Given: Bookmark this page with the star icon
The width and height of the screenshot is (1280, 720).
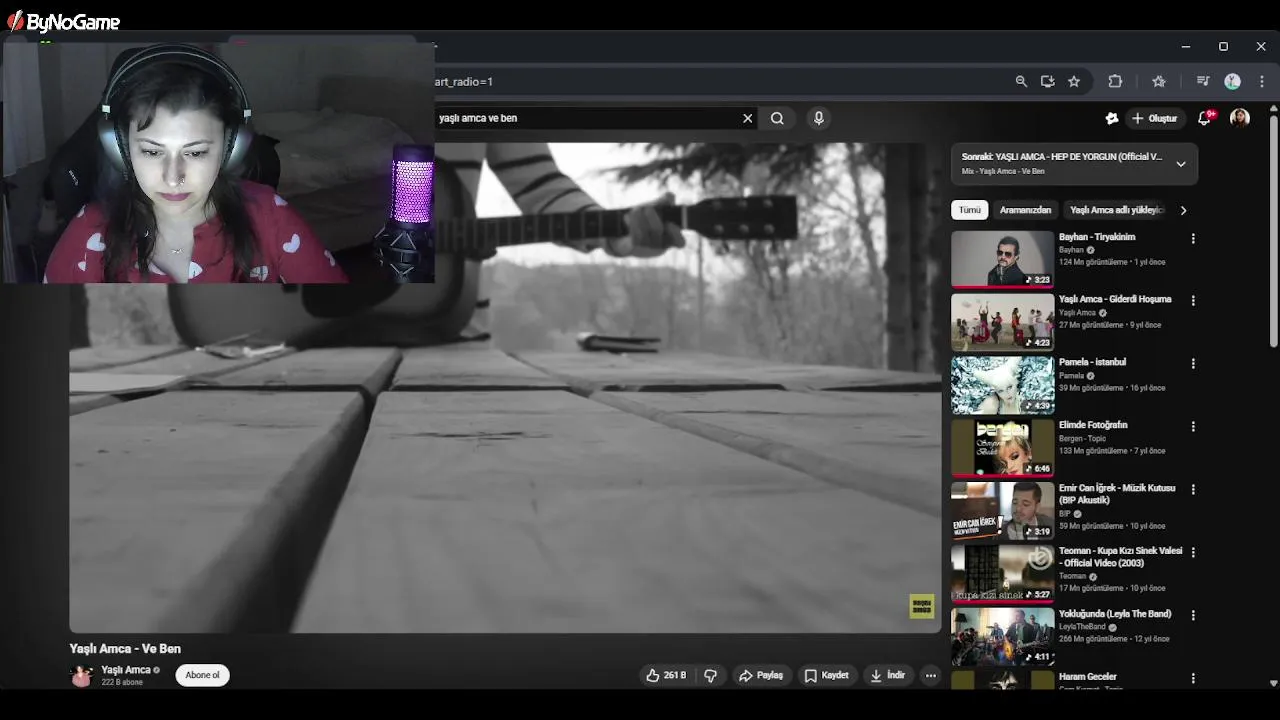Looking at the screenshot, I should [x=1074, y=82].
